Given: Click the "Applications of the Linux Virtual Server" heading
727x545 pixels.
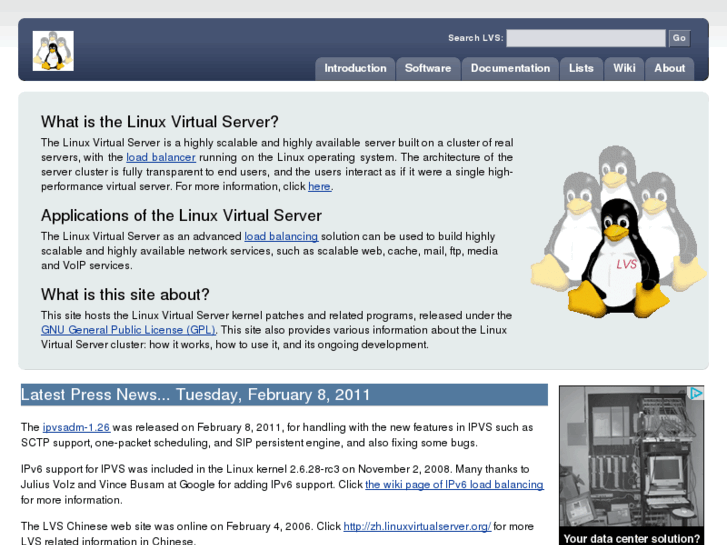Looking at the screenshot, I should tap(181, 216).
